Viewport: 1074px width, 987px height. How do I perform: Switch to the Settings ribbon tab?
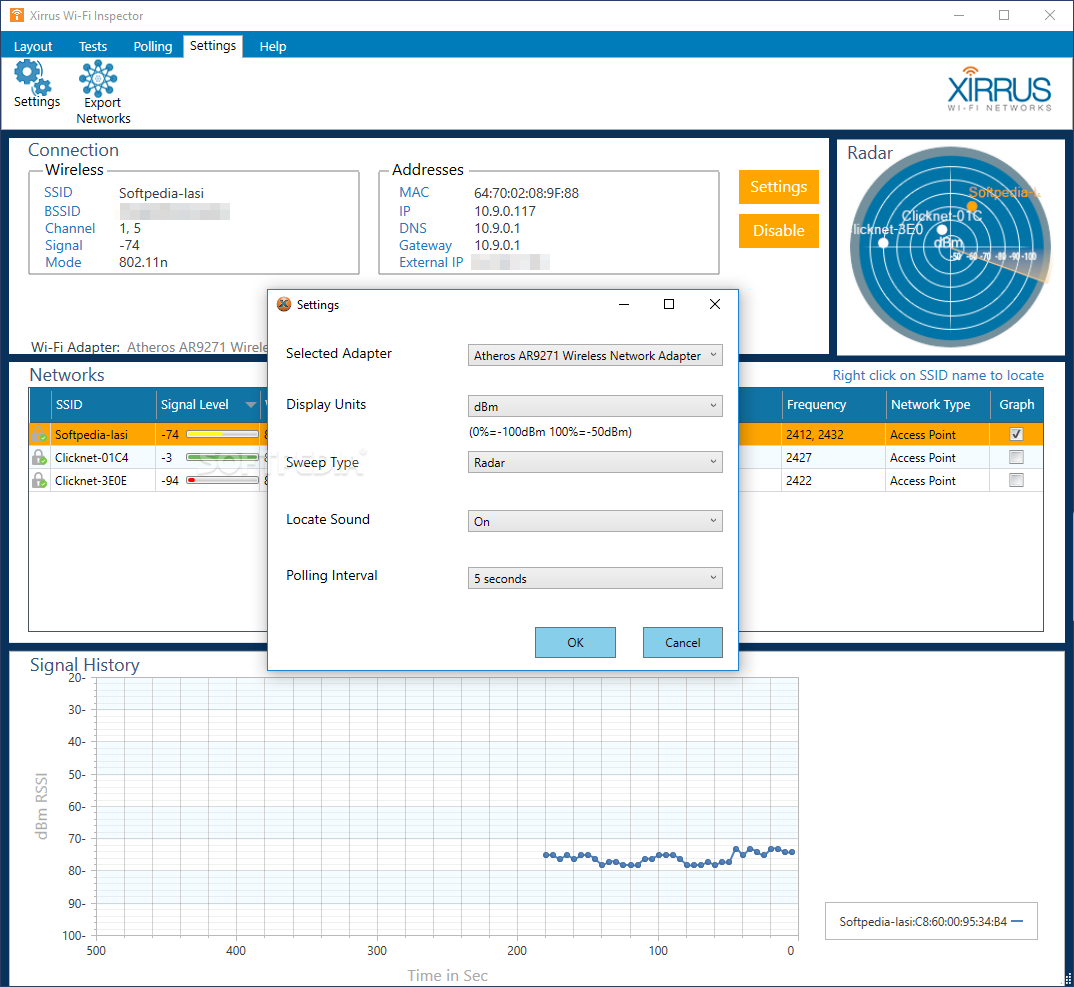pyautogui.click(x=213, y=46)
